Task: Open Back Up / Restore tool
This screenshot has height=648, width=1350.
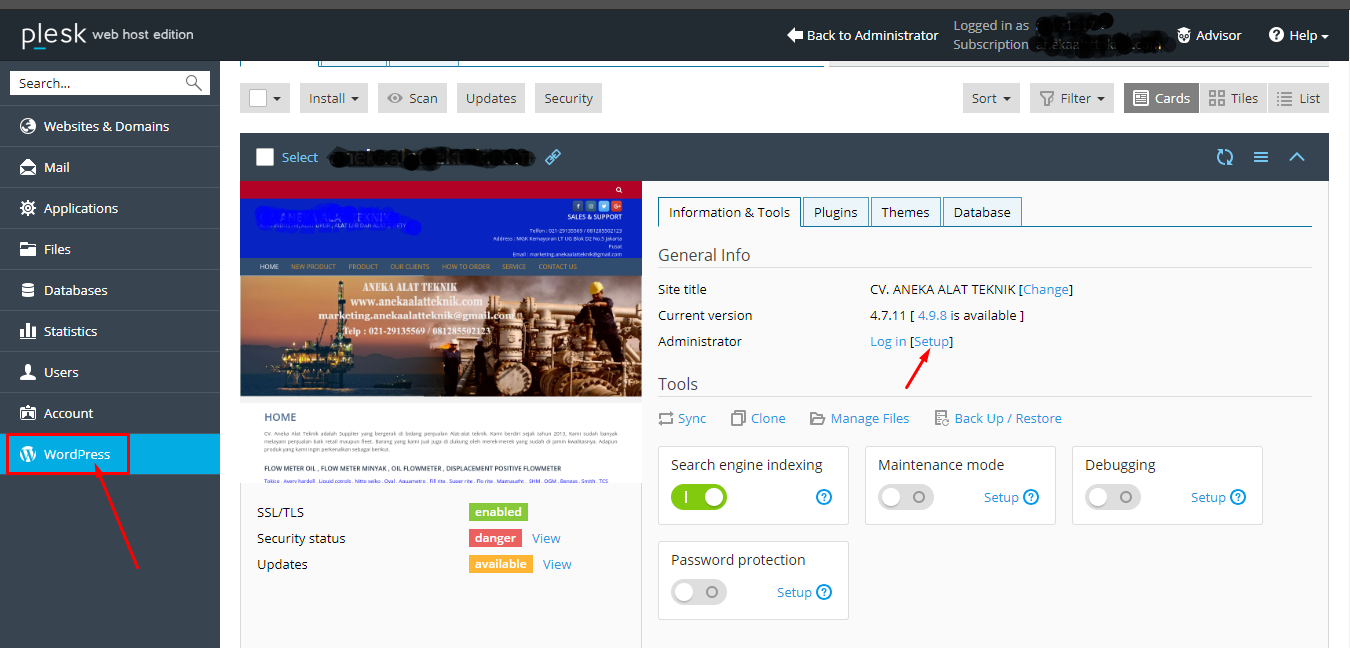Action: pos(997,418)
